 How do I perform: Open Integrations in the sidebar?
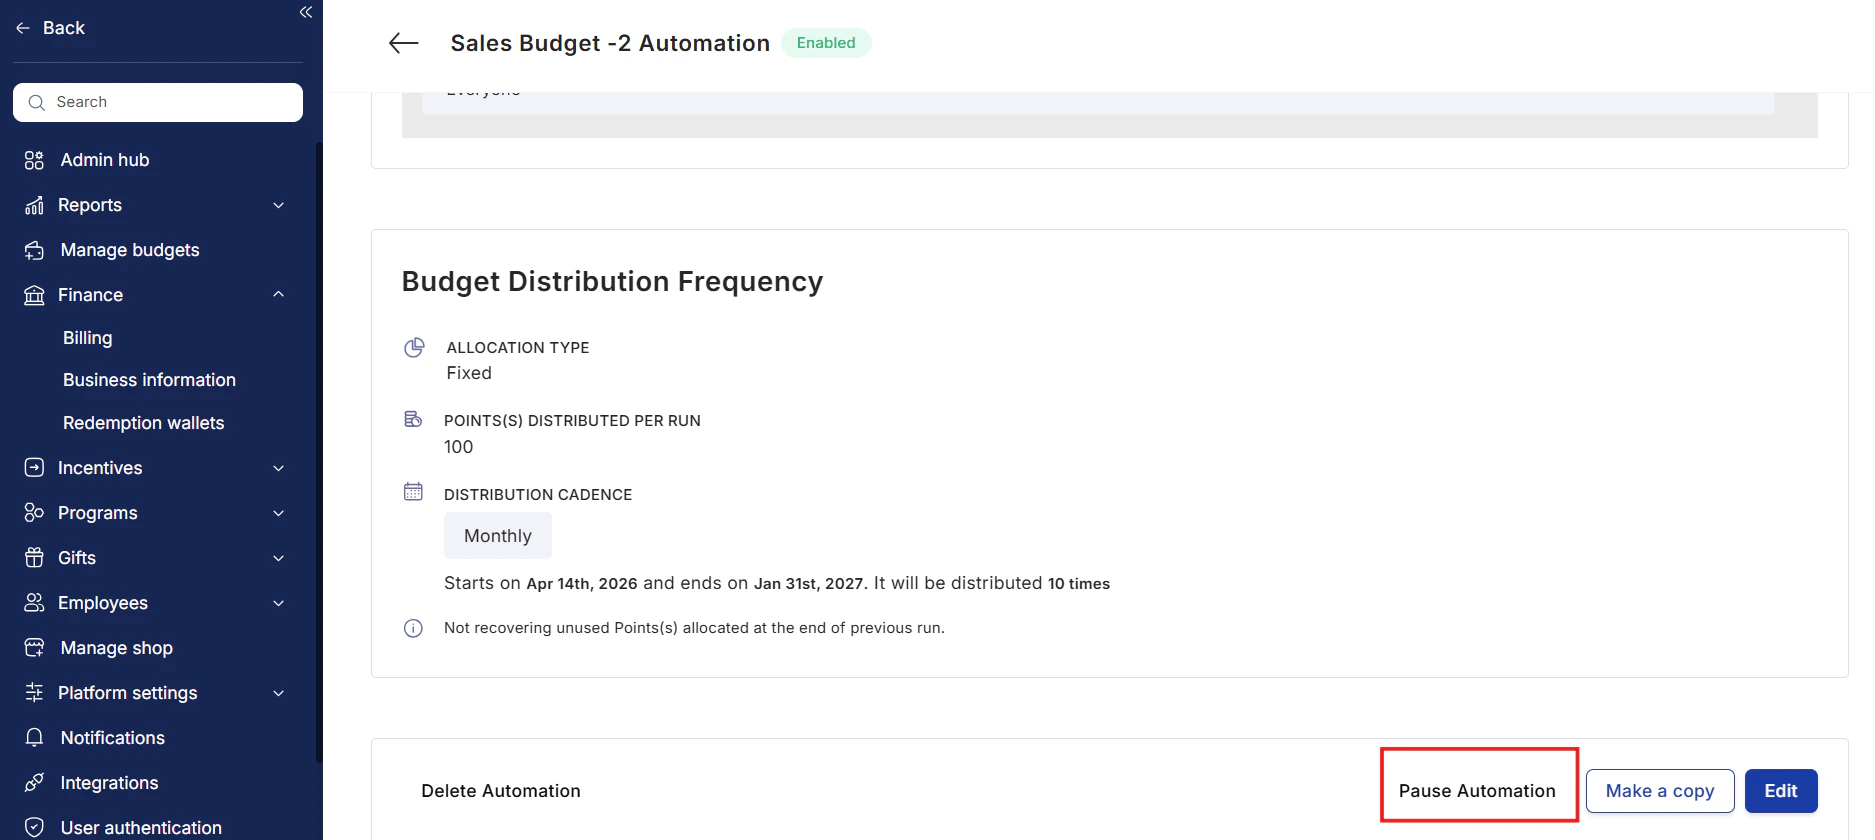[x=109, y=783]
